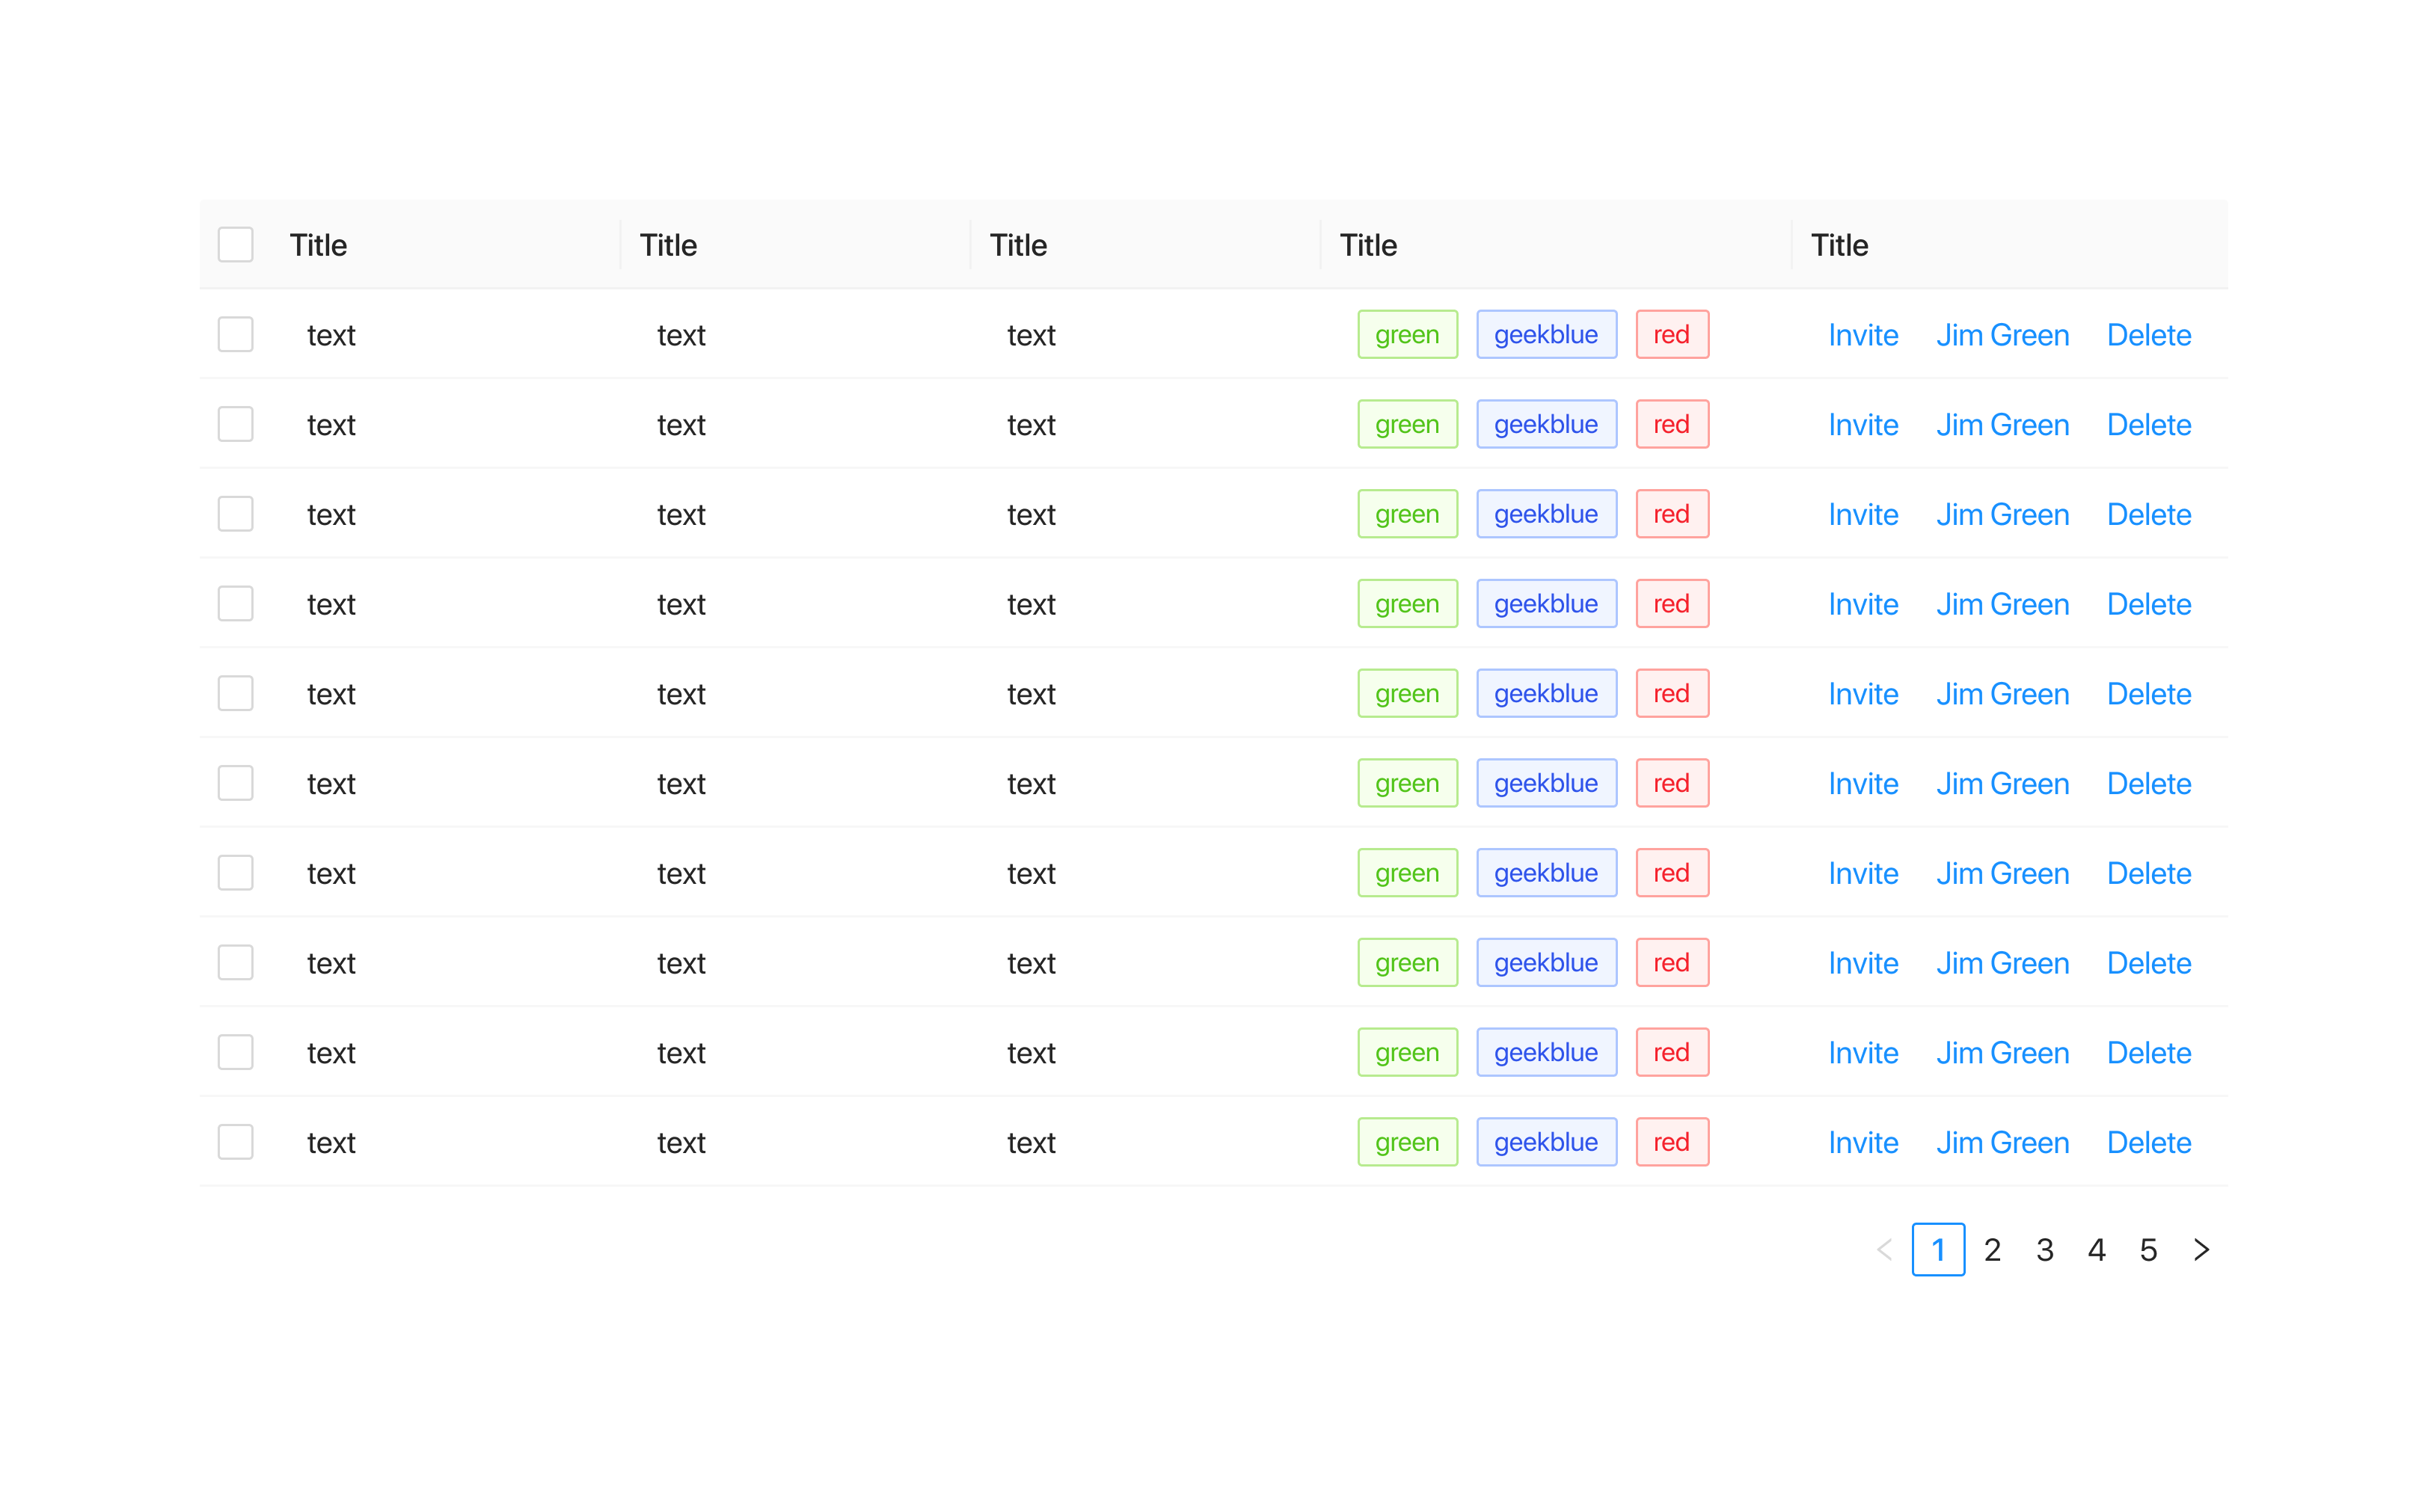Go to the next page with the right arrow
The height and width of the screenshot is (1512, 2428).
coord(2200,1249)
